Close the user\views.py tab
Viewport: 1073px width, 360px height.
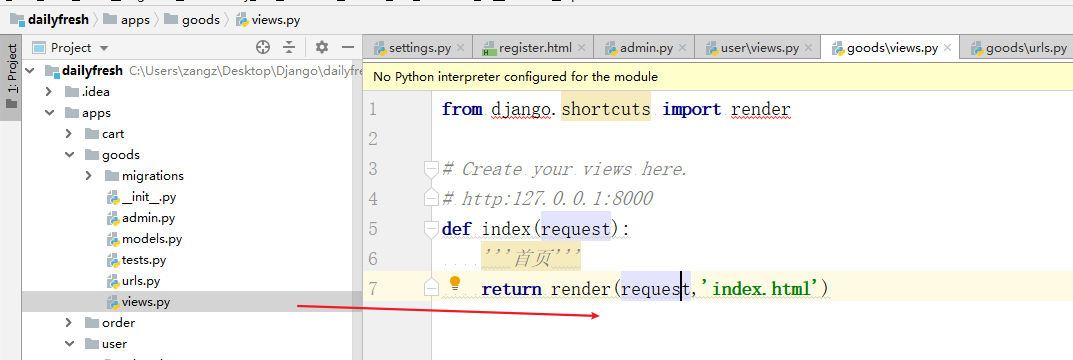coord(809,48)
